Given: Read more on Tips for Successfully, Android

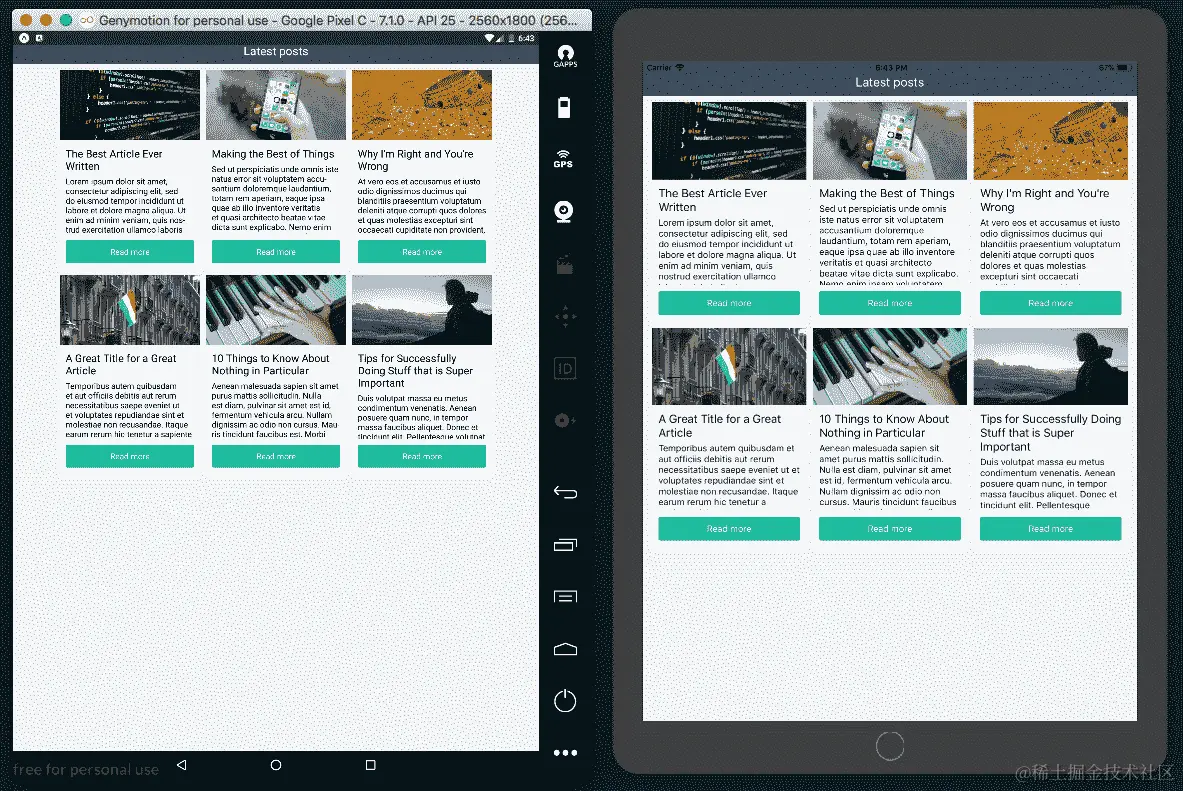Looking at the screenshot, I should tap(422, 456).
